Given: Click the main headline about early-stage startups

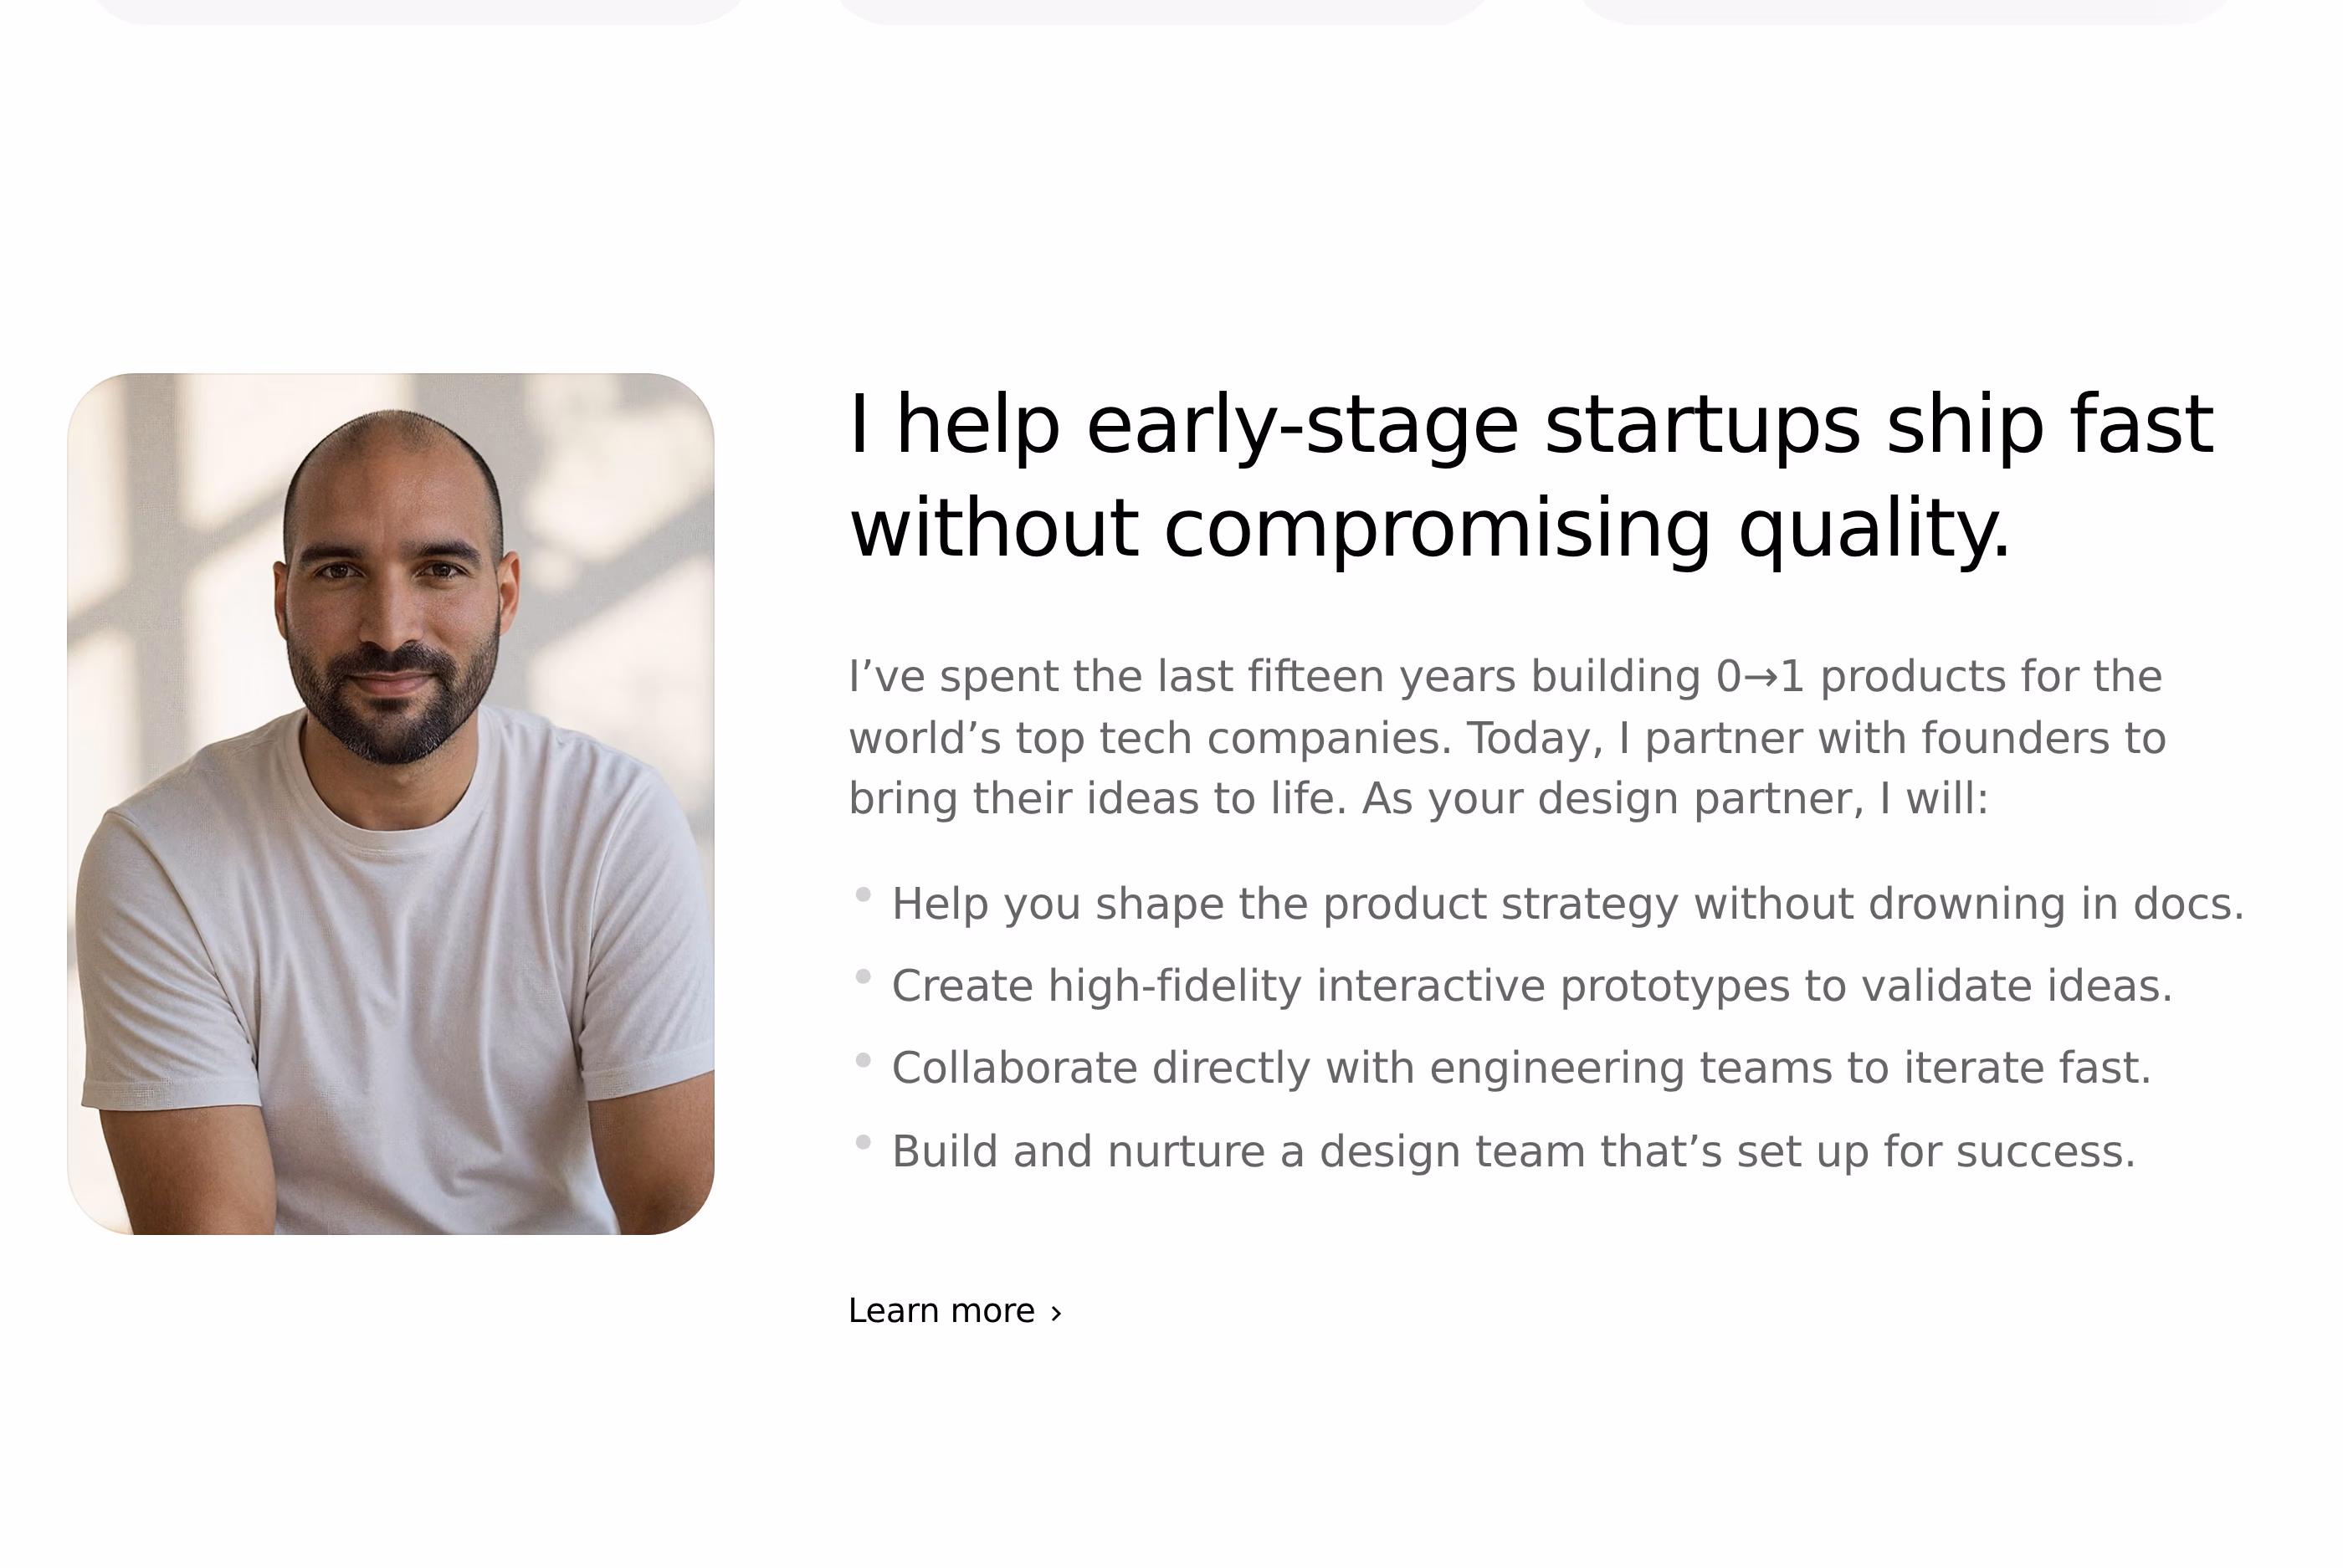Looking at the screenshot, I should (x=1531, y=476).
